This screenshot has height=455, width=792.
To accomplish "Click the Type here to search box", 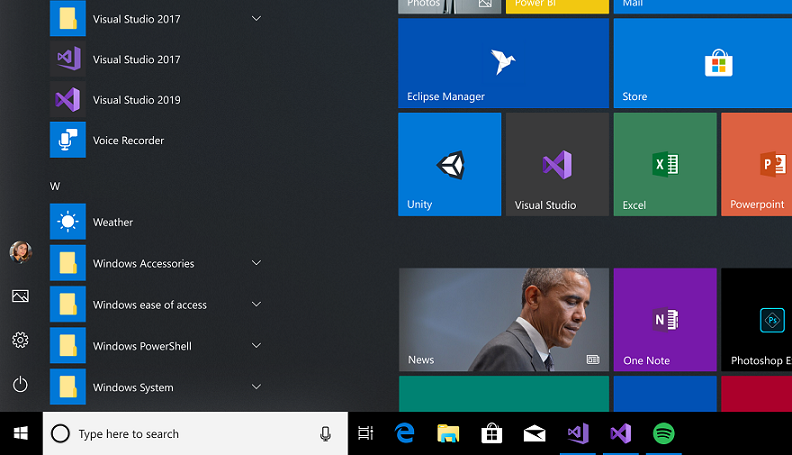I will click(x=190, y=434).
